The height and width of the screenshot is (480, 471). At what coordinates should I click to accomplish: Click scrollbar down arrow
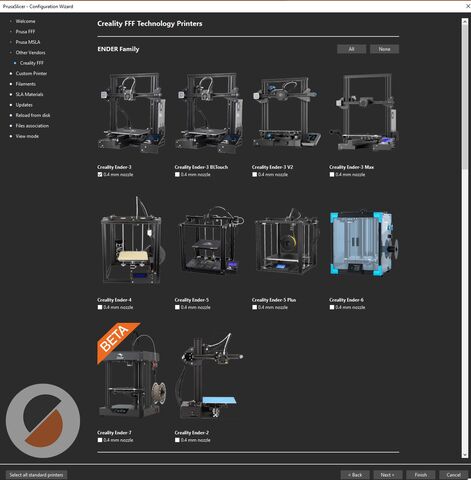(465, 455)
